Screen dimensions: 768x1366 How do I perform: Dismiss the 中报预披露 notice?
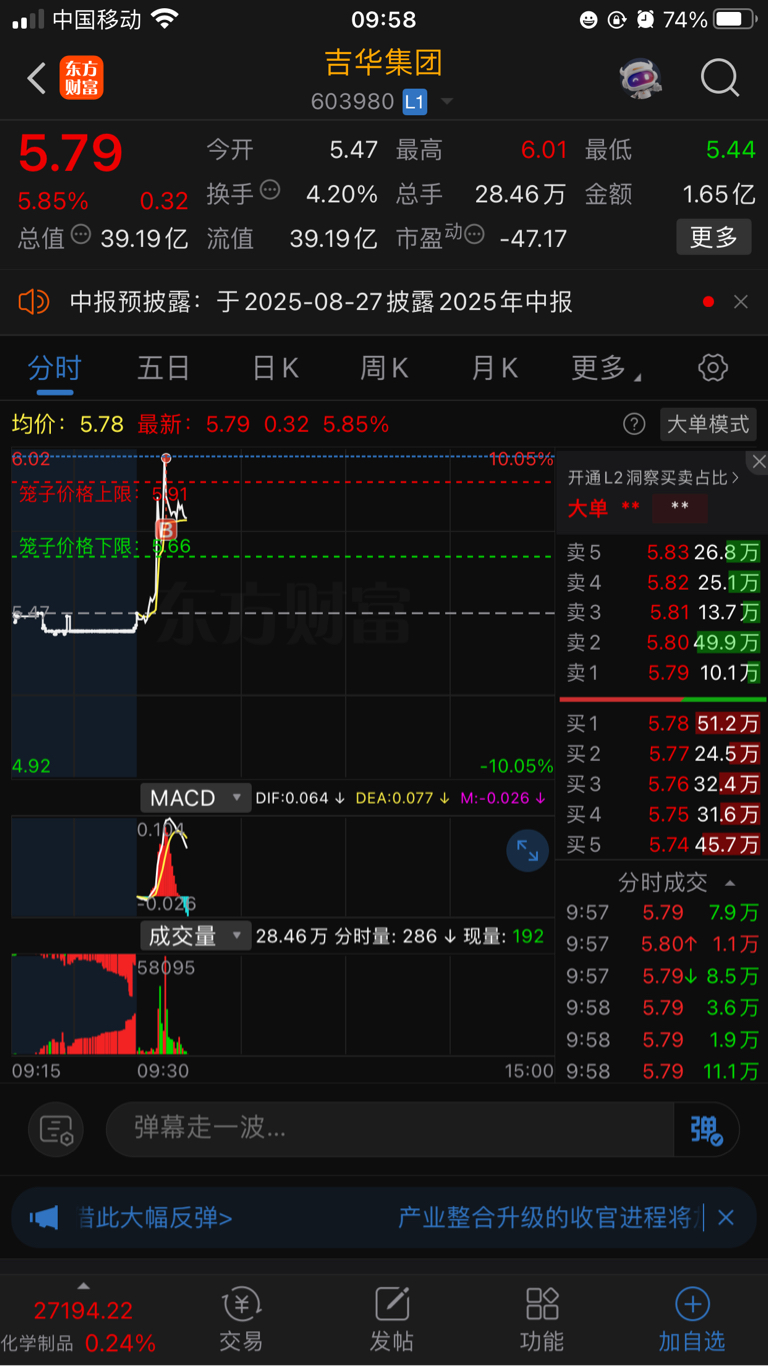pos(741,302)
